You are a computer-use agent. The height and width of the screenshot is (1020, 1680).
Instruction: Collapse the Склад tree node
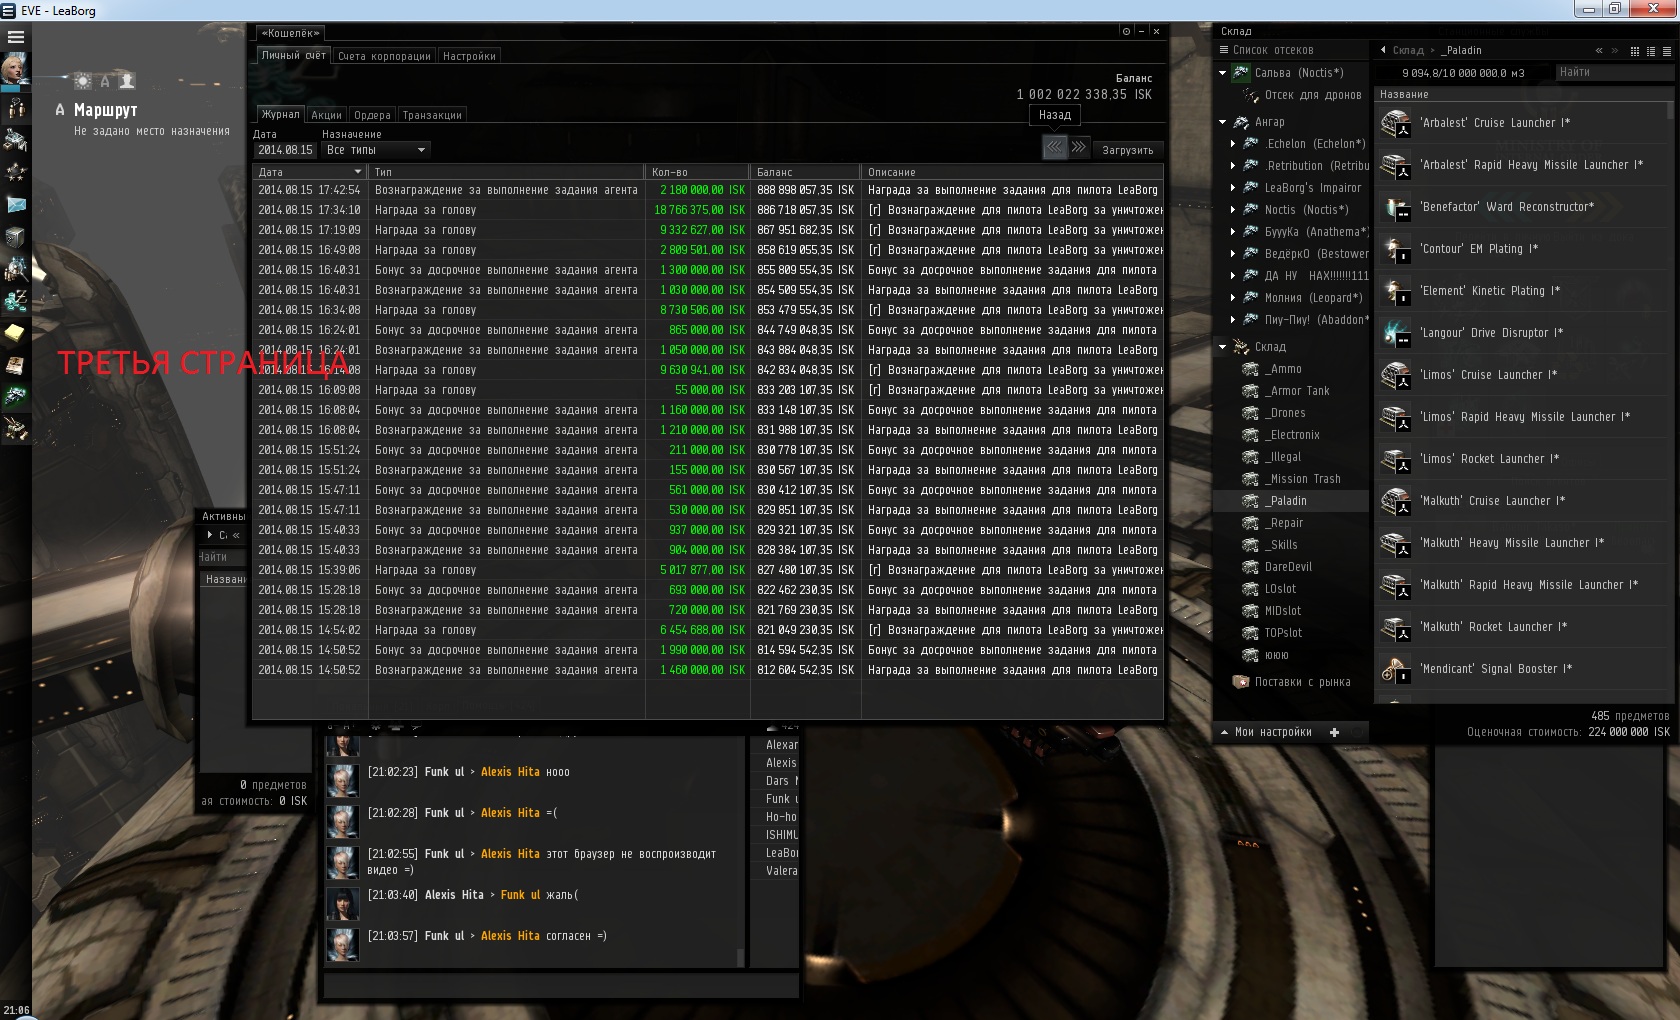(1222, 347)
